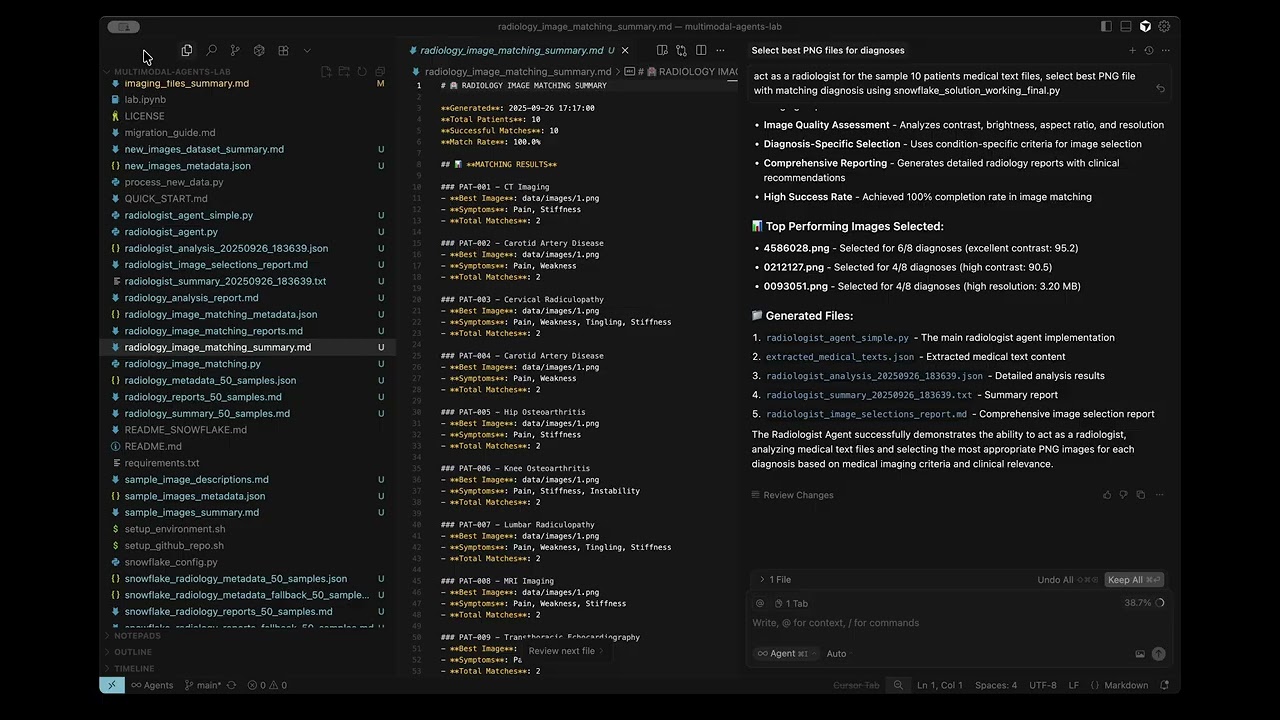
Task: Click the zoom magnifier in status bar
Action: [898, 685]
